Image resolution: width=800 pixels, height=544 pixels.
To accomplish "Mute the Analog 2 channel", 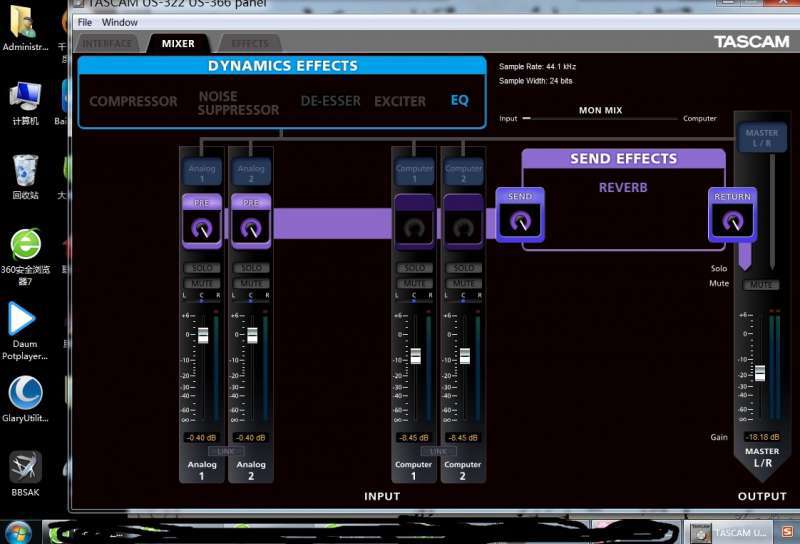I will (x=251, y=283).
